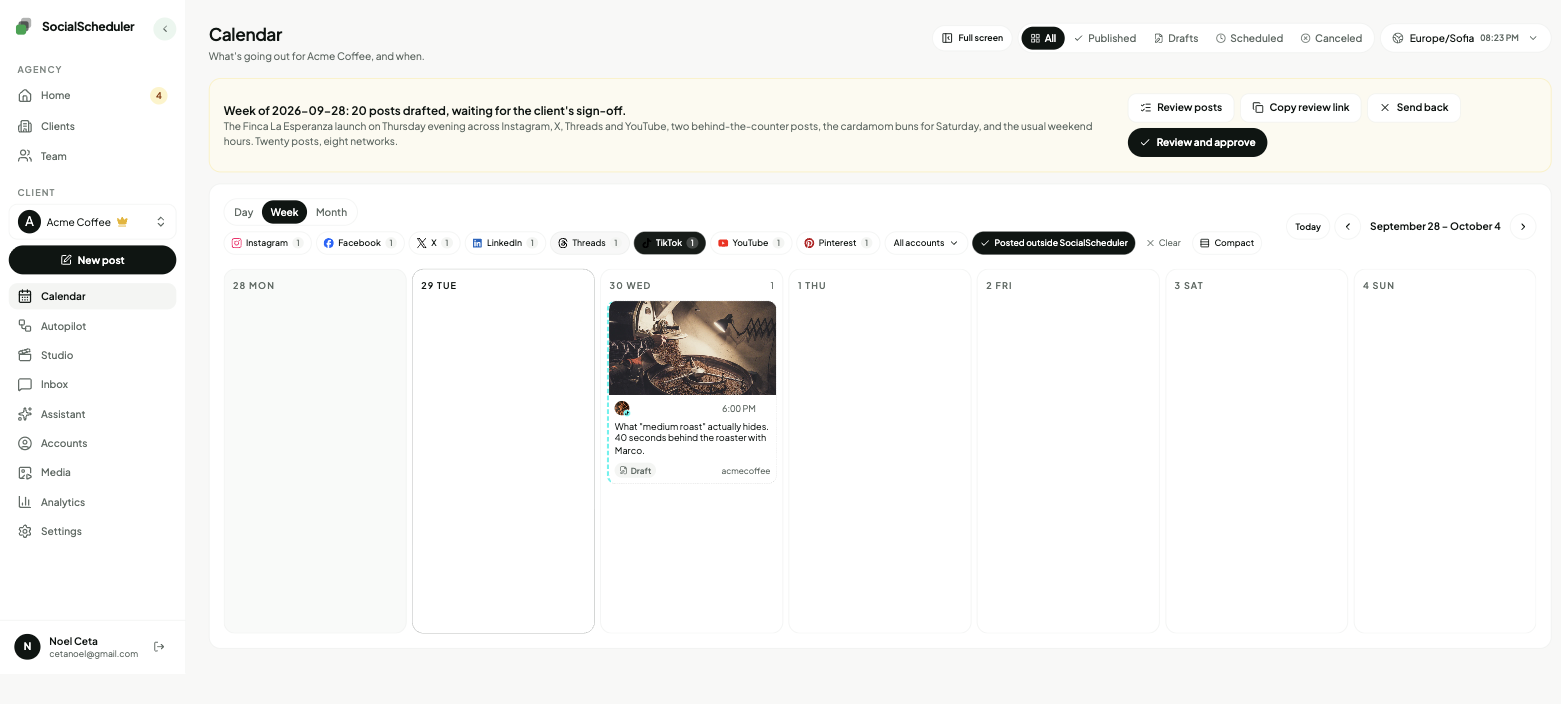The image size is (1561, 704).
Task: Select the 3 SAT day column
Action: point(1257,451)
